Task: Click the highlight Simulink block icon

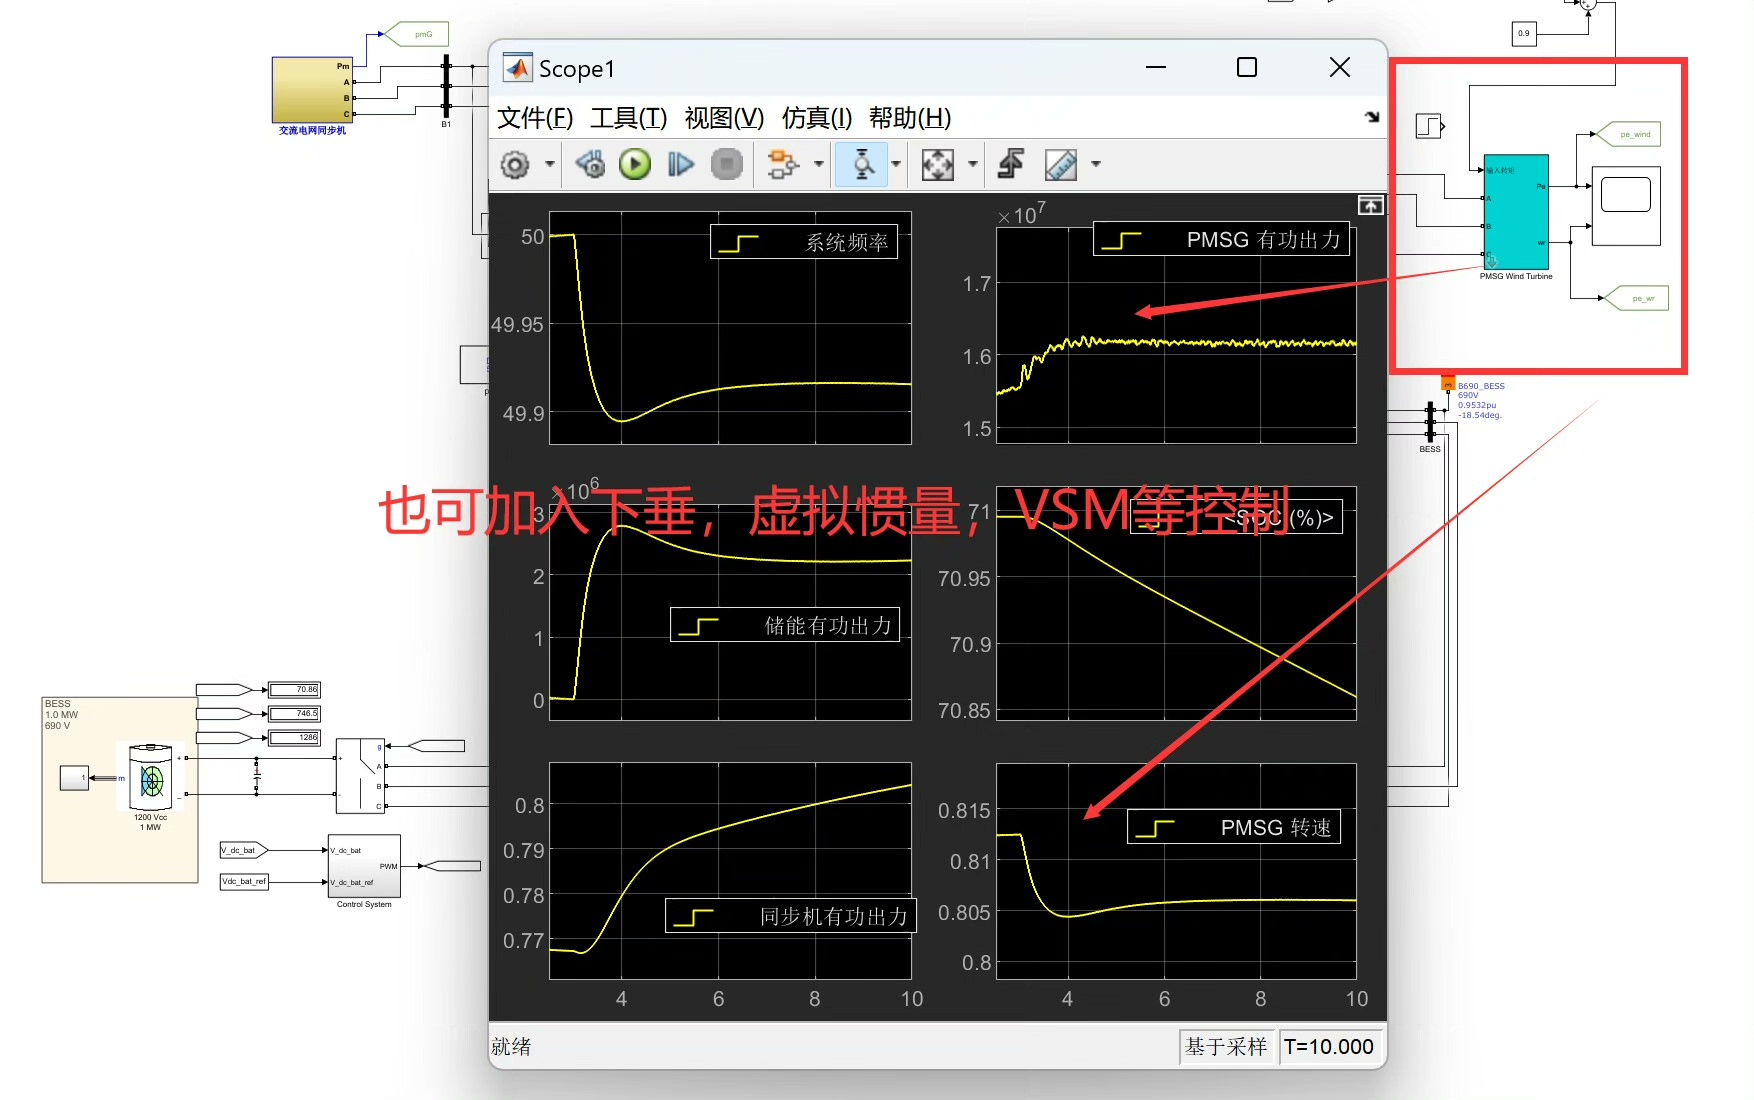Action: pos(783,165)
